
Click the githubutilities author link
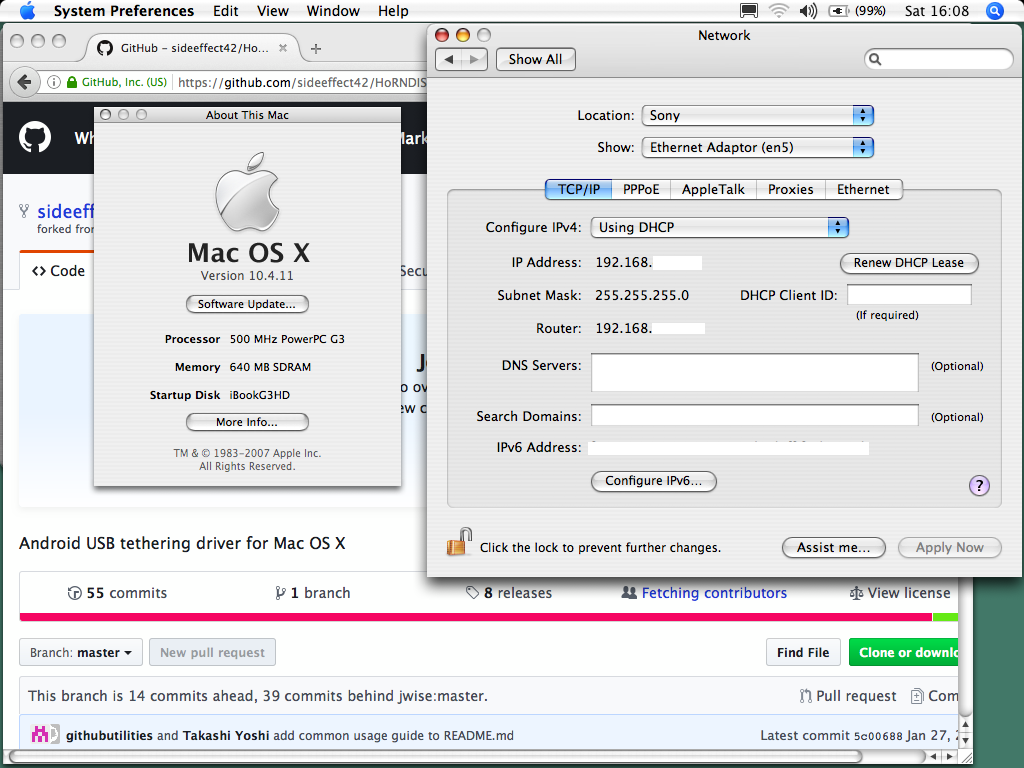(109, 735)
